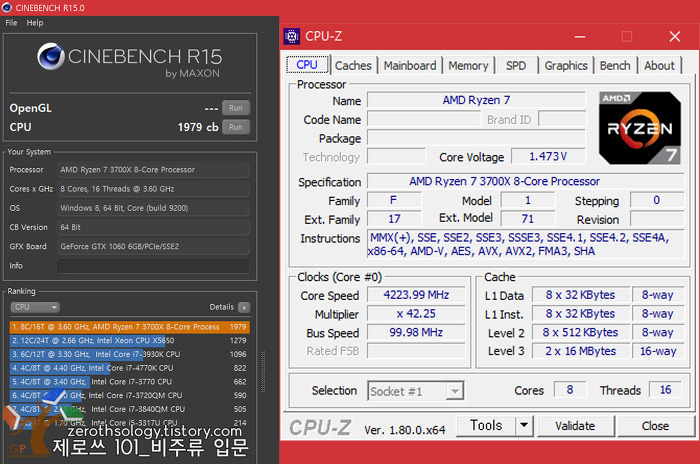Click the Cinebench R15 sphere logo

[x=51, y=56]
